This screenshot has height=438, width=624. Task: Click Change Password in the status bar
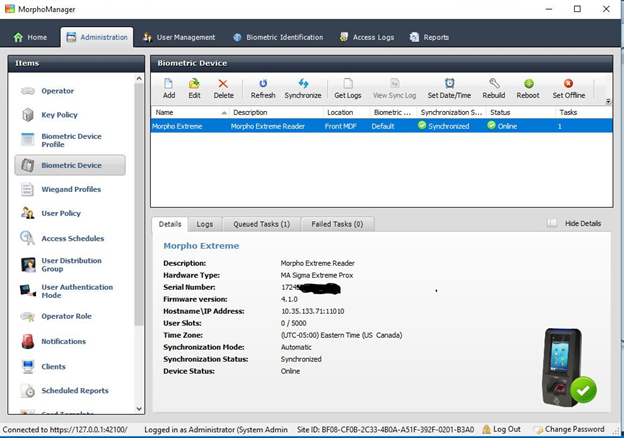pos(569,429)
